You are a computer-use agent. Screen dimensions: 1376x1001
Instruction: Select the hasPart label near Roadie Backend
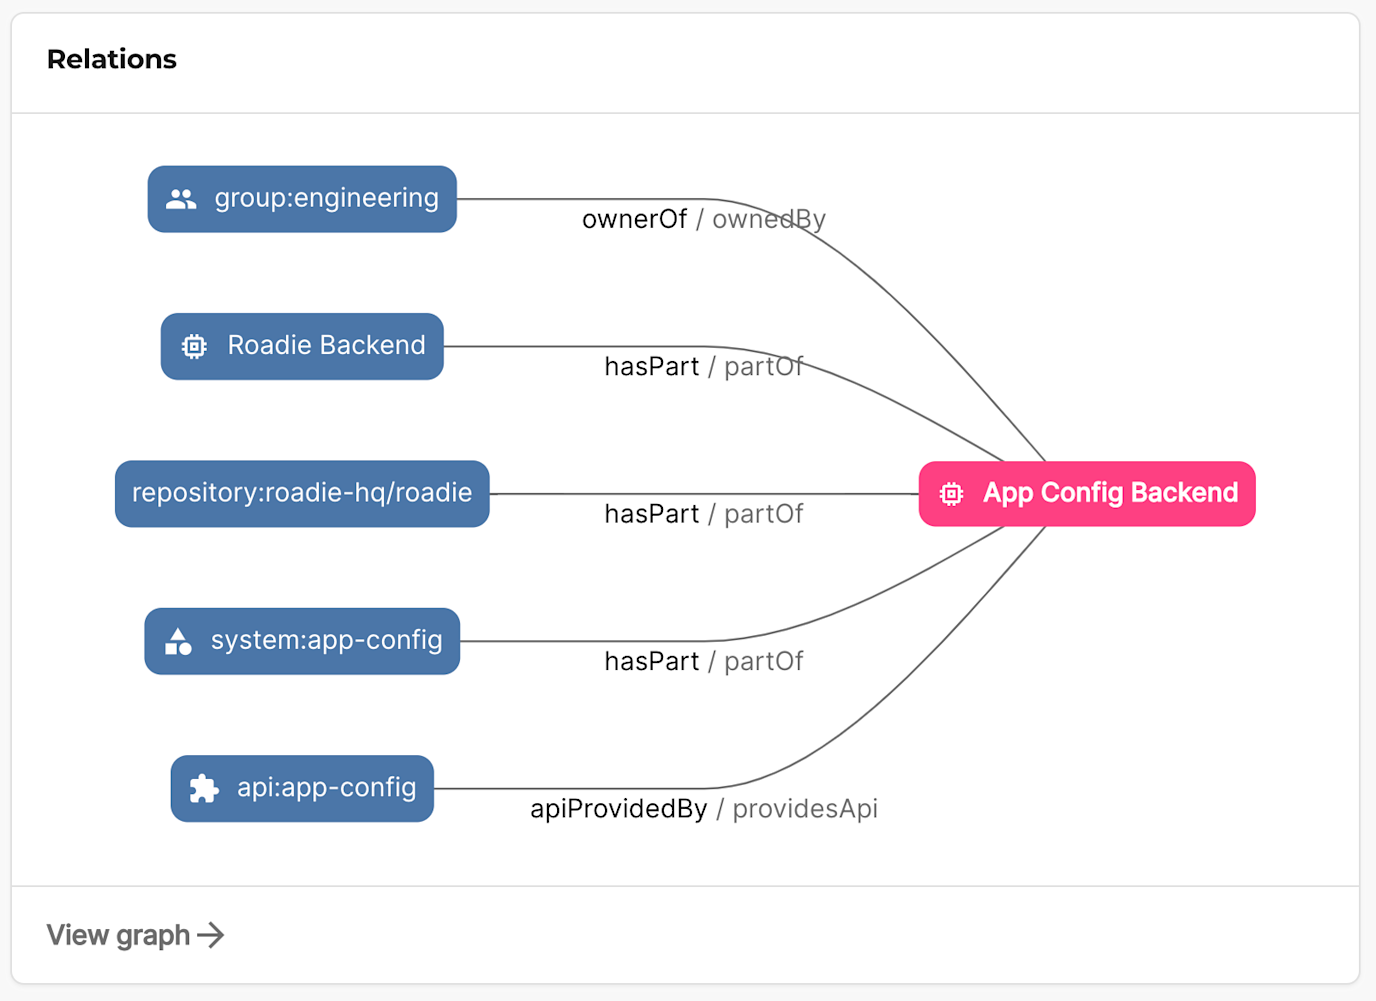click(651, 367)
